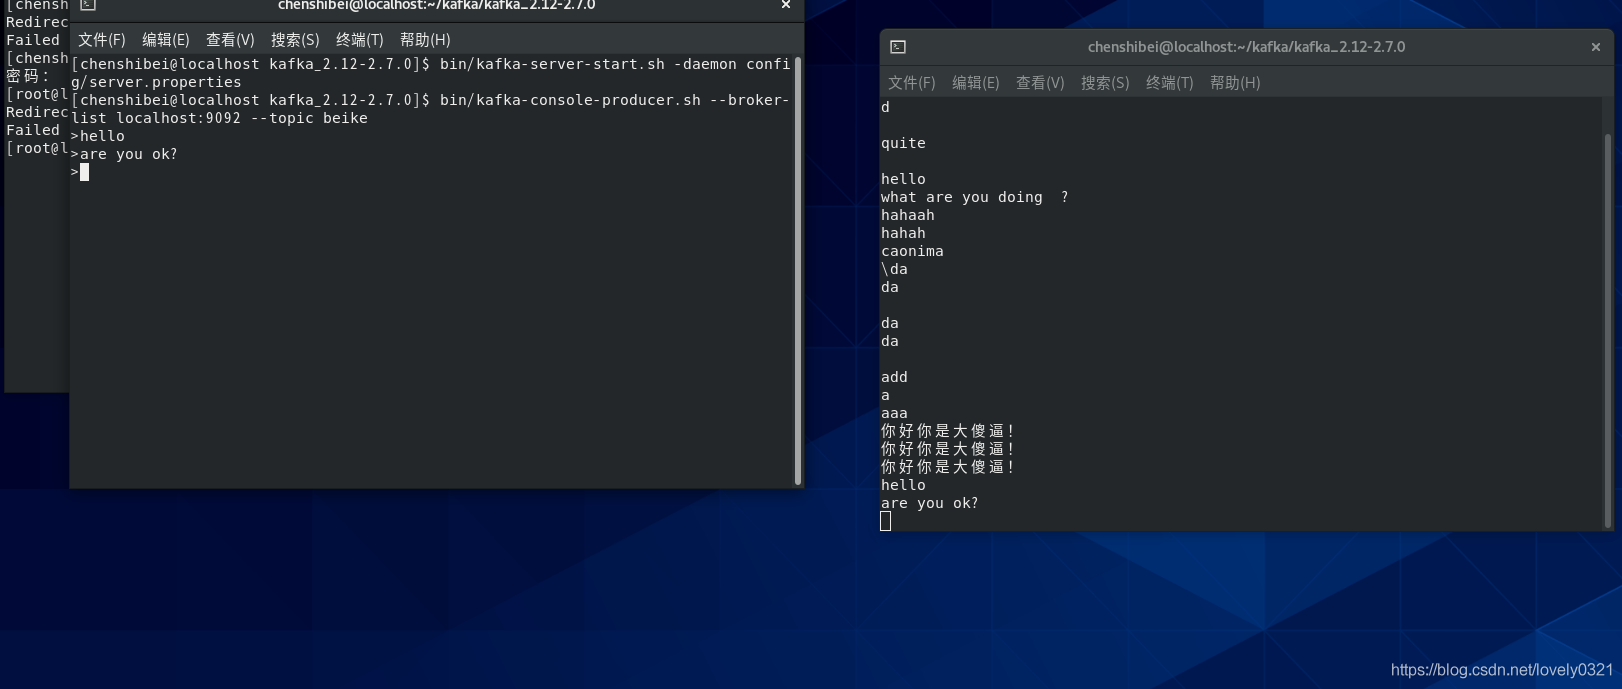Click terminal icon in producer window title bar
1622x689 pixels.
pos(88,5)
